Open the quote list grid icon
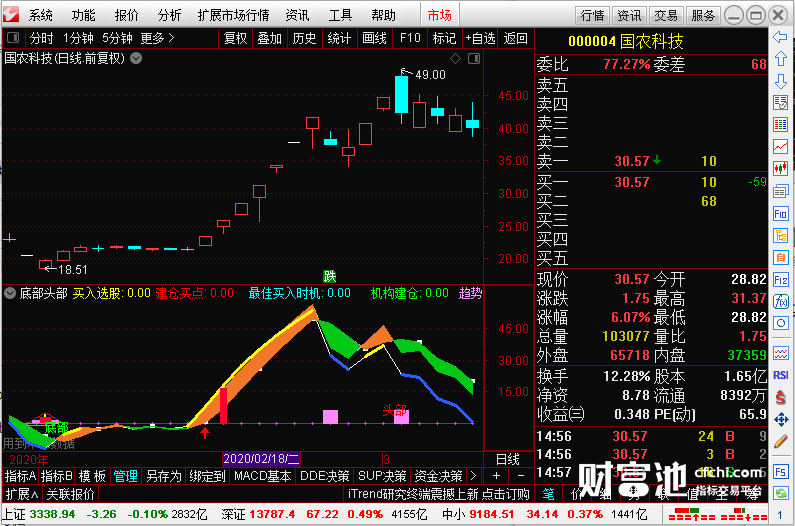Screen dimensions: 795x526 click(780, 124)
